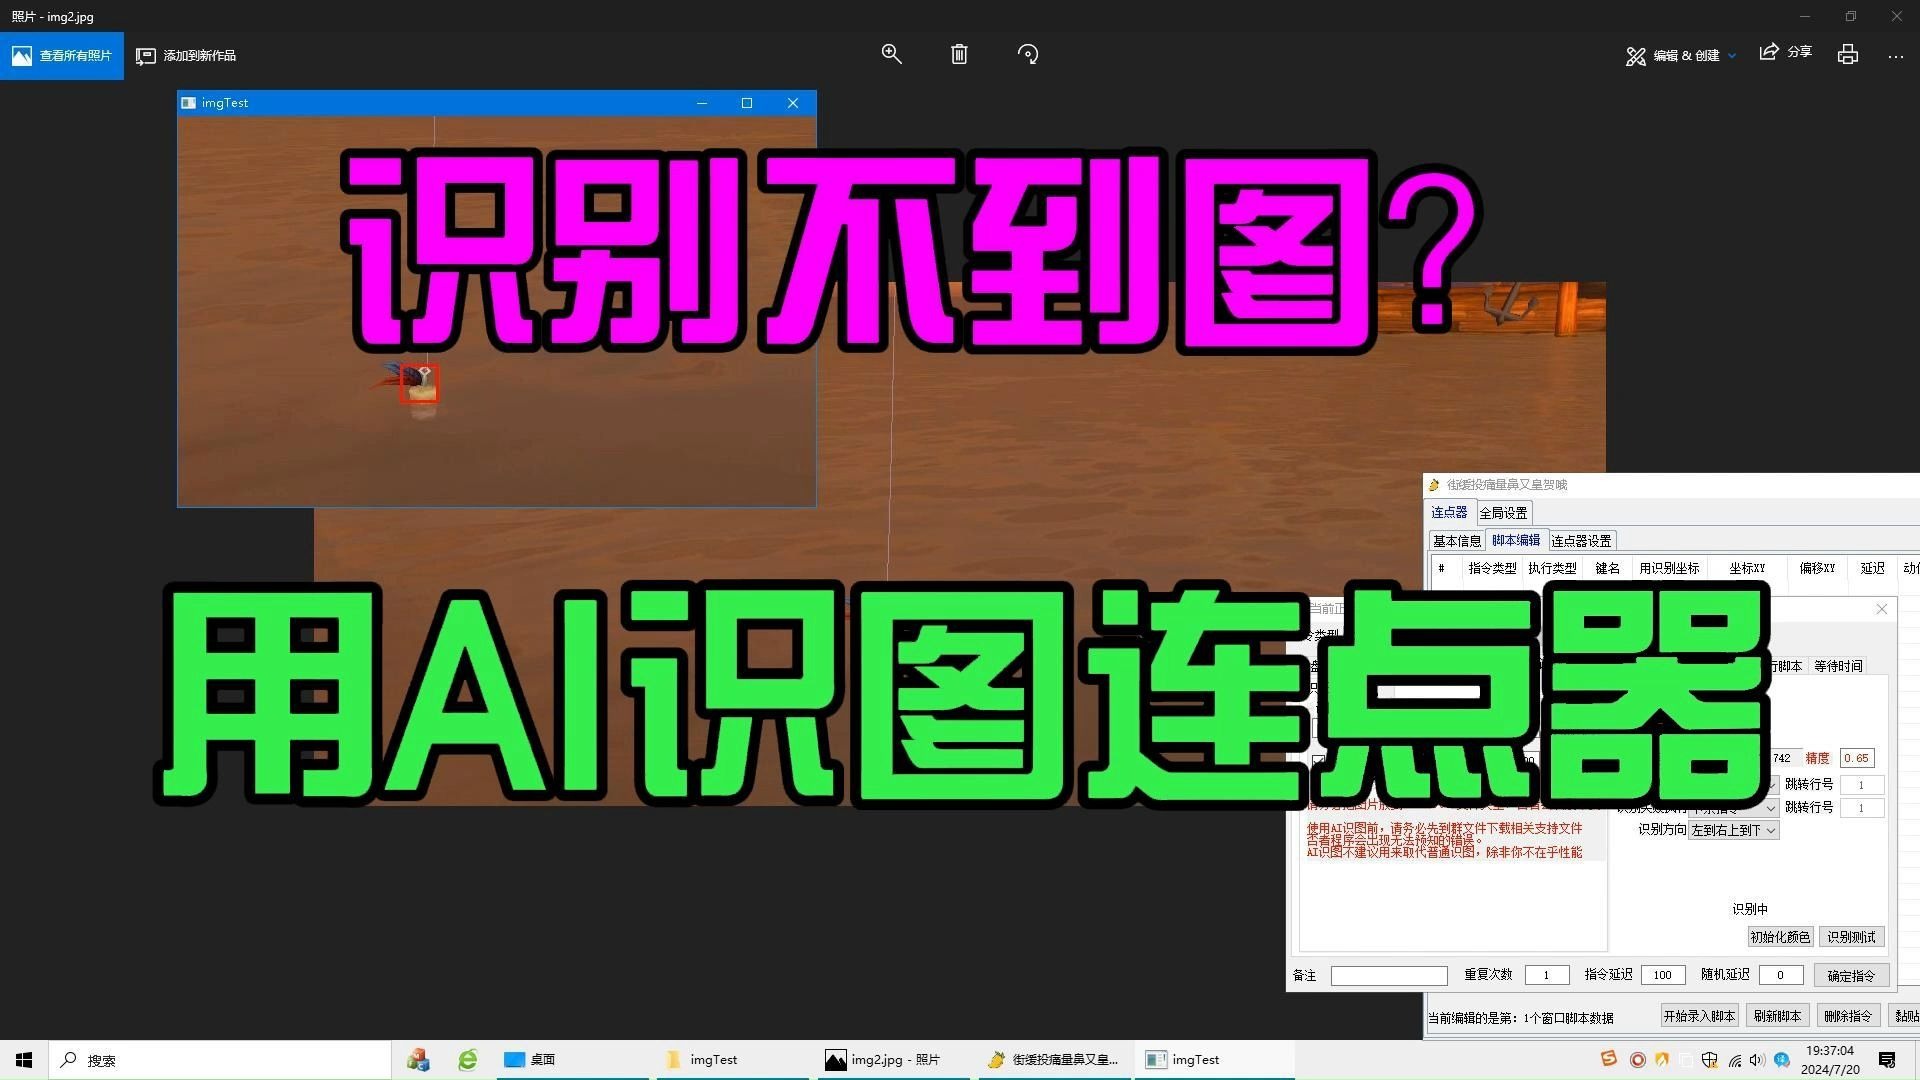Click the 偏移XY column header
Image resolution: width=1920 pixels, height=1080 pixels.
pyautogui.click(x=1817, y=568)
